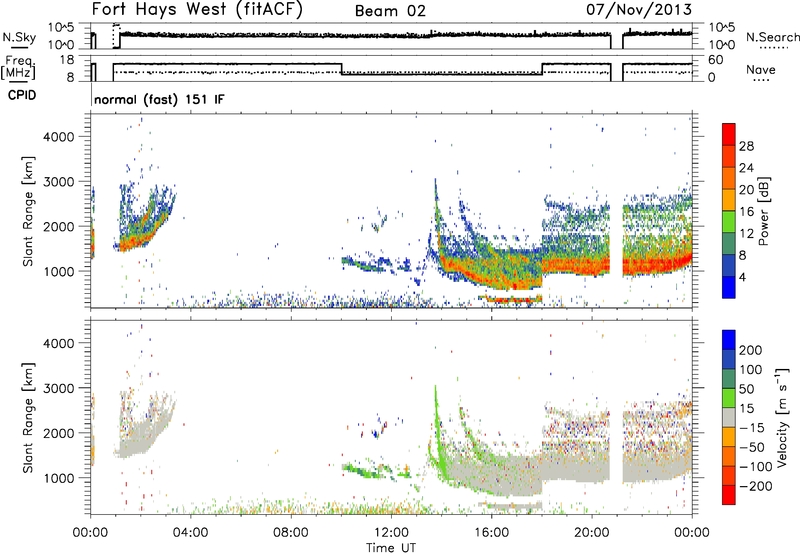Click the "Slant Range [km]" label of the Velocity panel
This screenshot has width=800, height=554.
(x=28, y=417)
